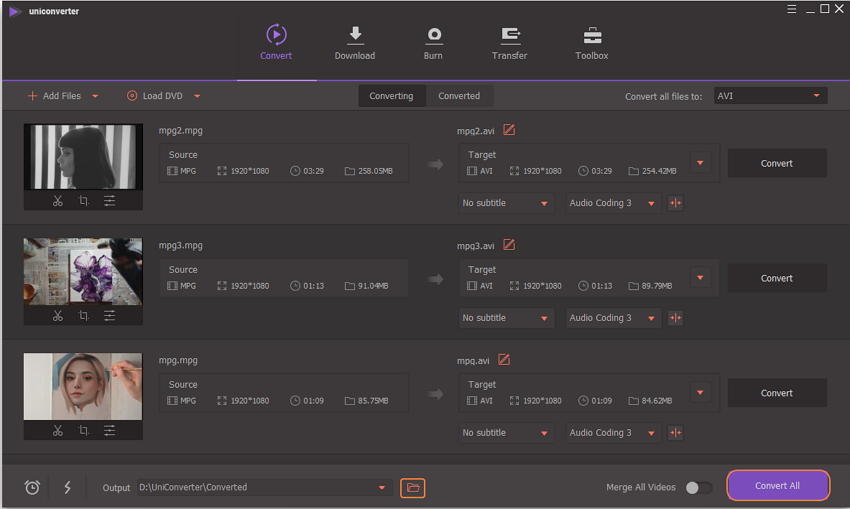Expand the Convert all files to AVI dropdown

click(769, 96)
